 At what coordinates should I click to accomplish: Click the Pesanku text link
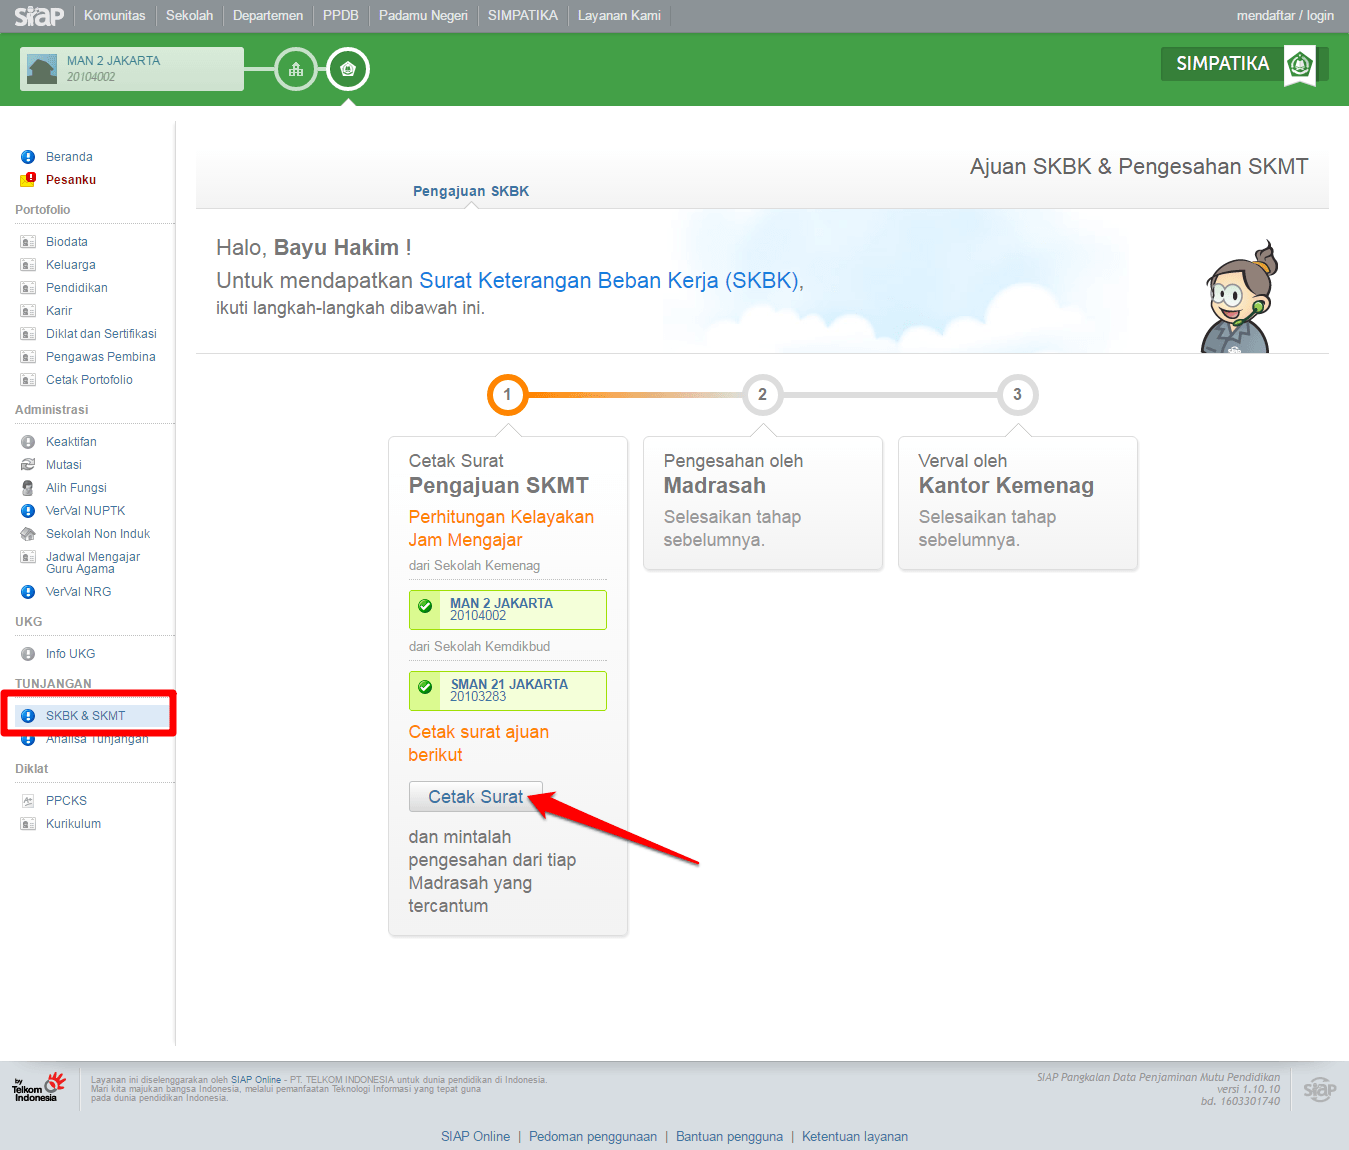click(x=71, y=180)
